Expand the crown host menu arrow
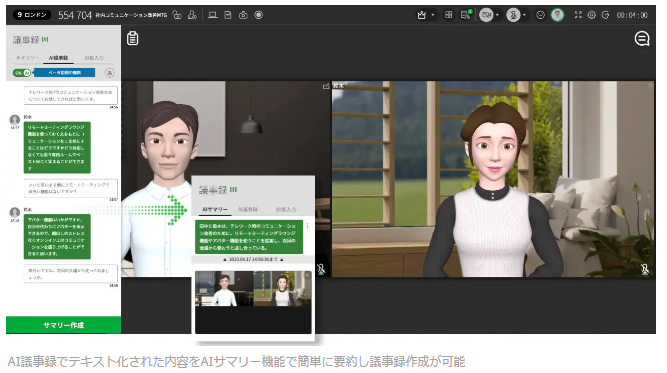 [433, 15]
